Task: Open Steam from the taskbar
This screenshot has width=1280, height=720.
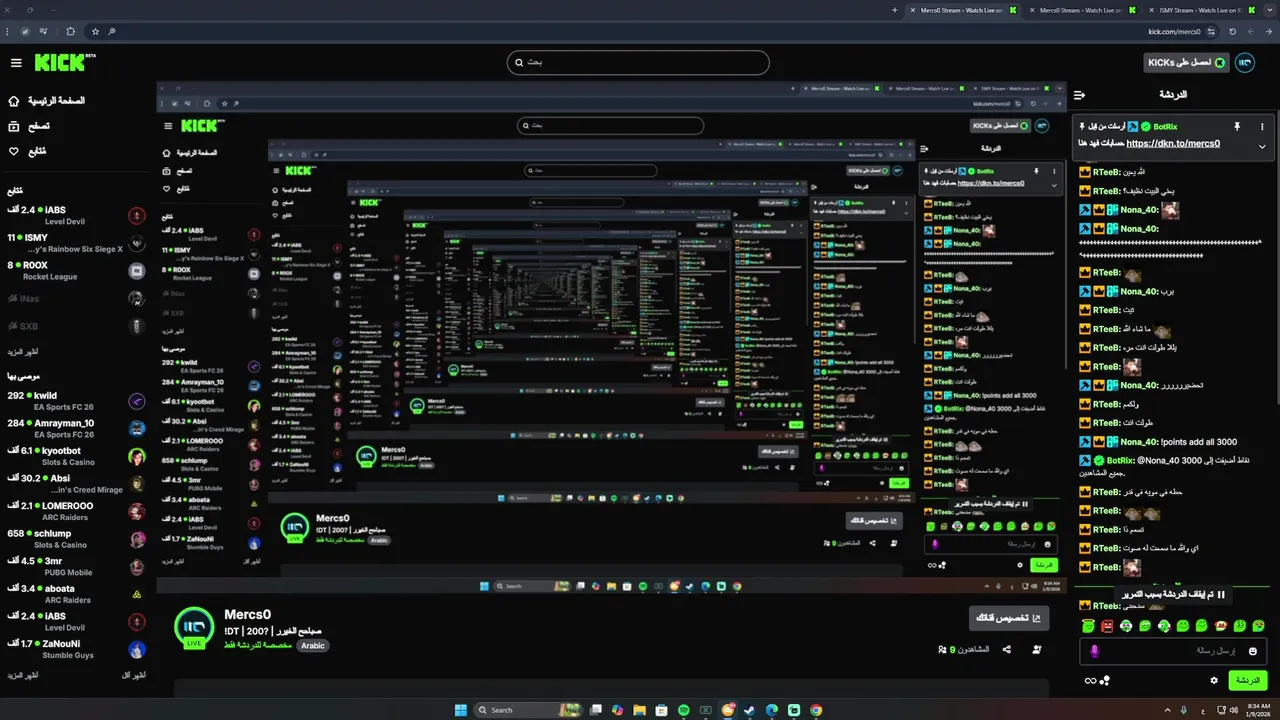Action: tap(750, 710)
